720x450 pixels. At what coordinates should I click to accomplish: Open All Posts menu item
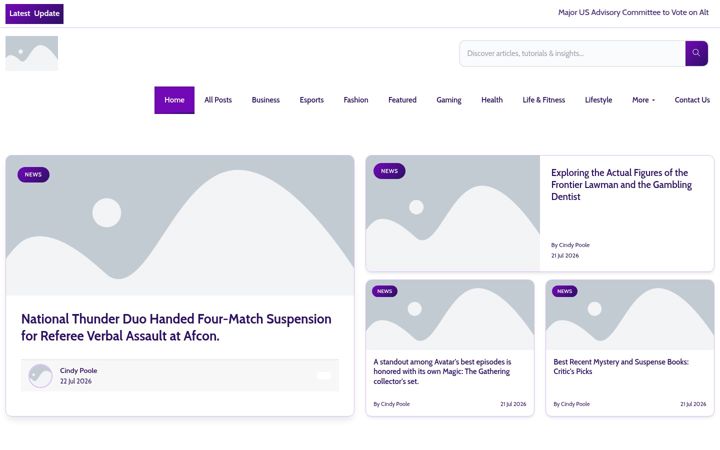coord(218,100)
